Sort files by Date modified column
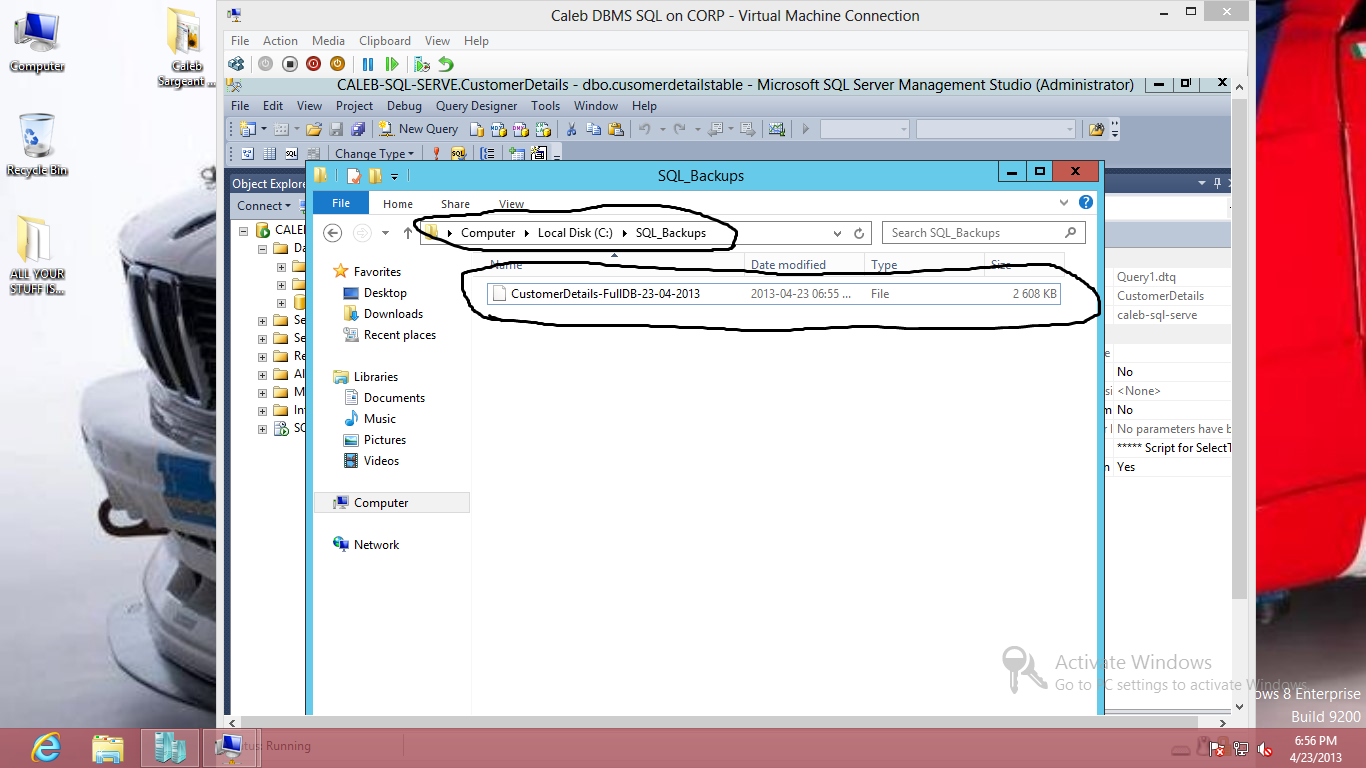 (805, 265)
